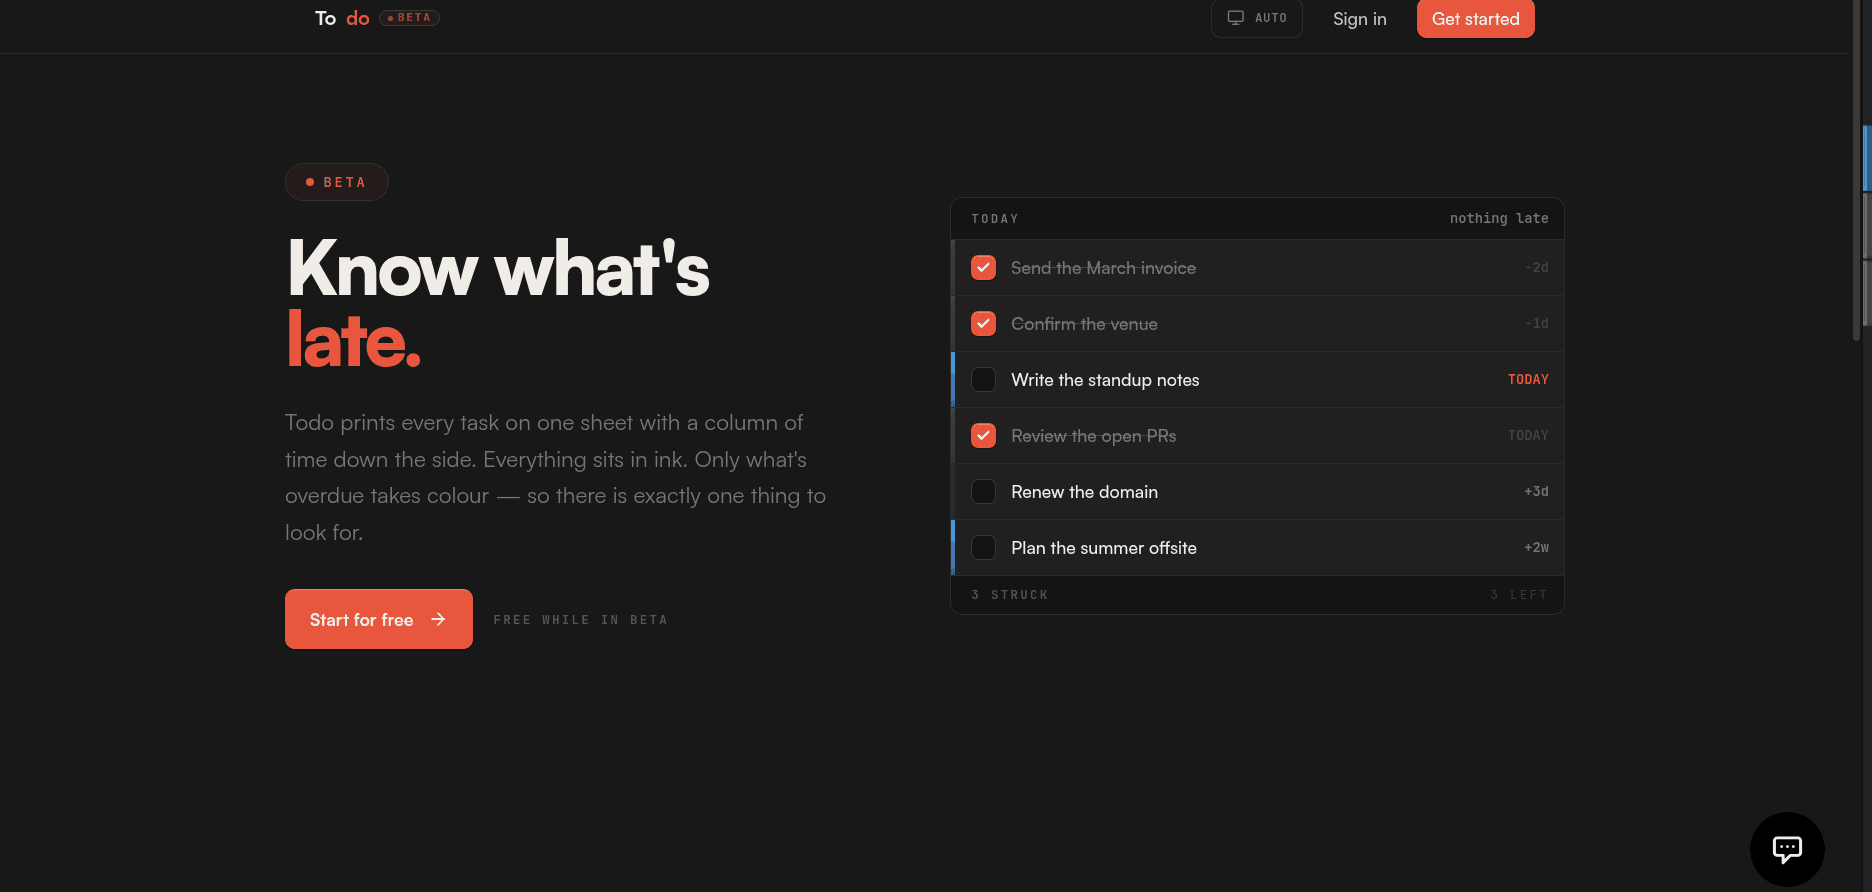Click the "-1d" due label
The height and width of the screenshot is (892, 1872).
[1537, 324]
